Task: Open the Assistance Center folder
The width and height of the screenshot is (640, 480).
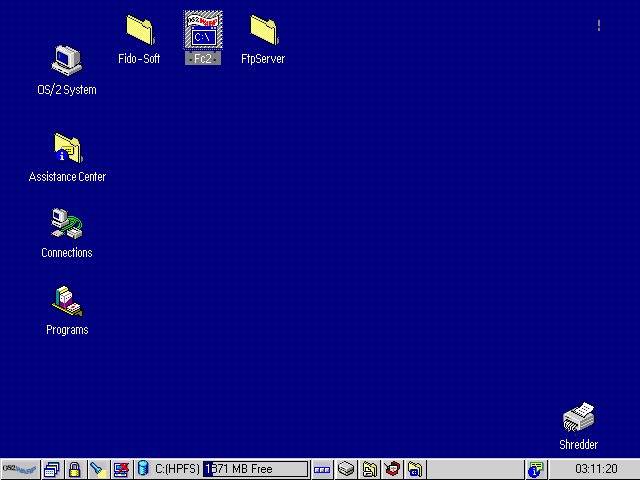Action: [68, 148]
